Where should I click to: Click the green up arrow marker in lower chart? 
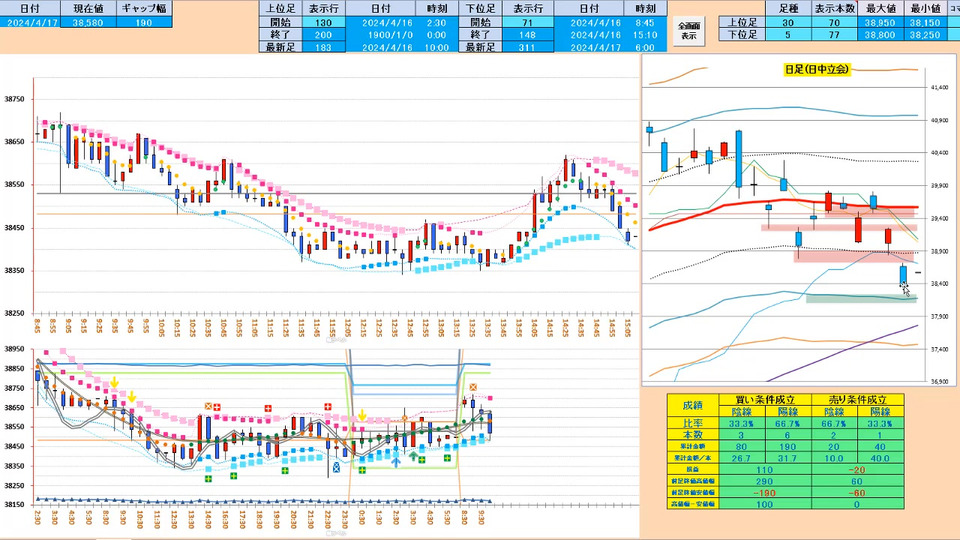(x=413, y=456)
